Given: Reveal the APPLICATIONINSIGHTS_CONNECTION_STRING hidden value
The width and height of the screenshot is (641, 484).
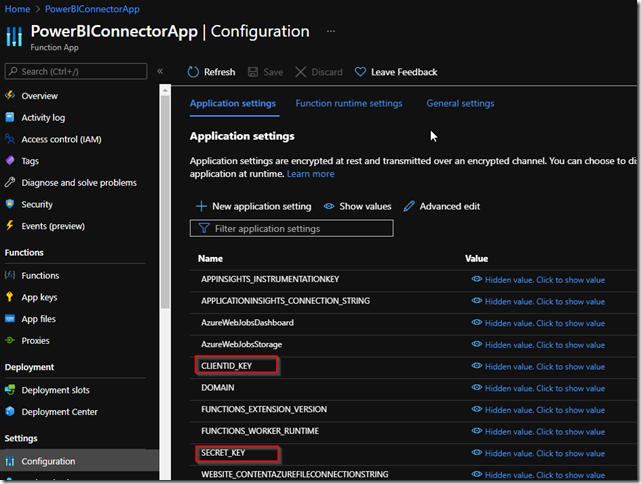Looking at the screenshot, I should [x=538, y=301].
